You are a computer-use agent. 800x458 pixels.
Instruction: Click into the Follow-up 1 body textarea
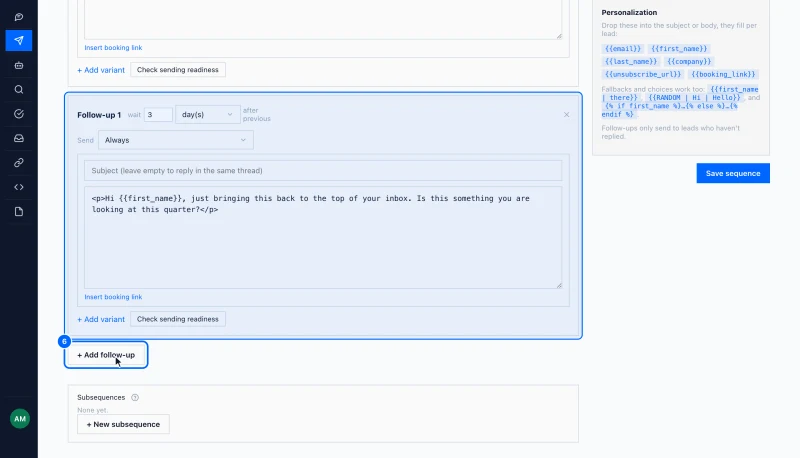[323, 238]
